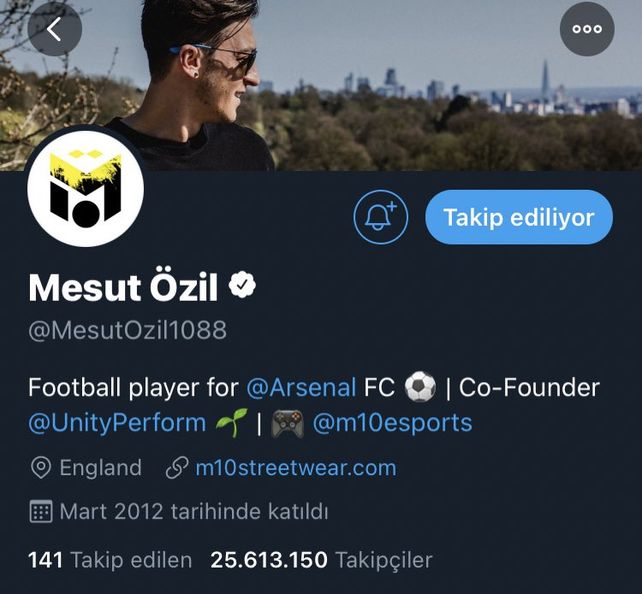Open the three-dot more options menu
Screen dimensions: 642x594
(x=587, y=30)
